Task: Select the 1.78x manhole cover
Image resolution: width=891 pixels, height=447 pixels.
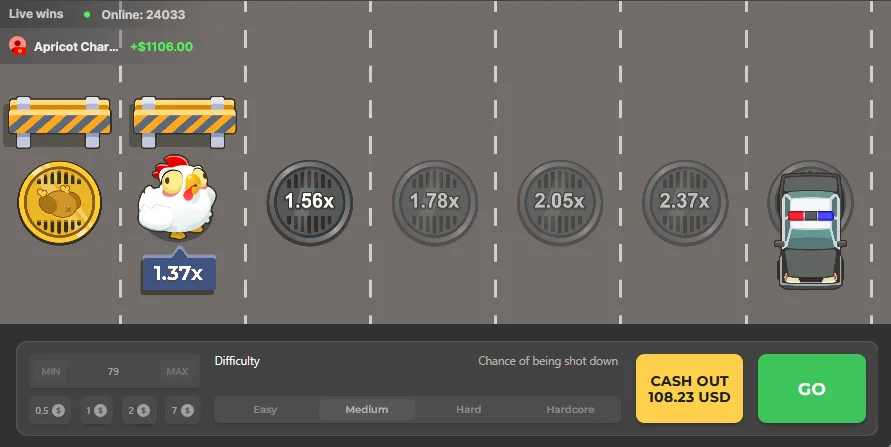Action: pos(435,203)
